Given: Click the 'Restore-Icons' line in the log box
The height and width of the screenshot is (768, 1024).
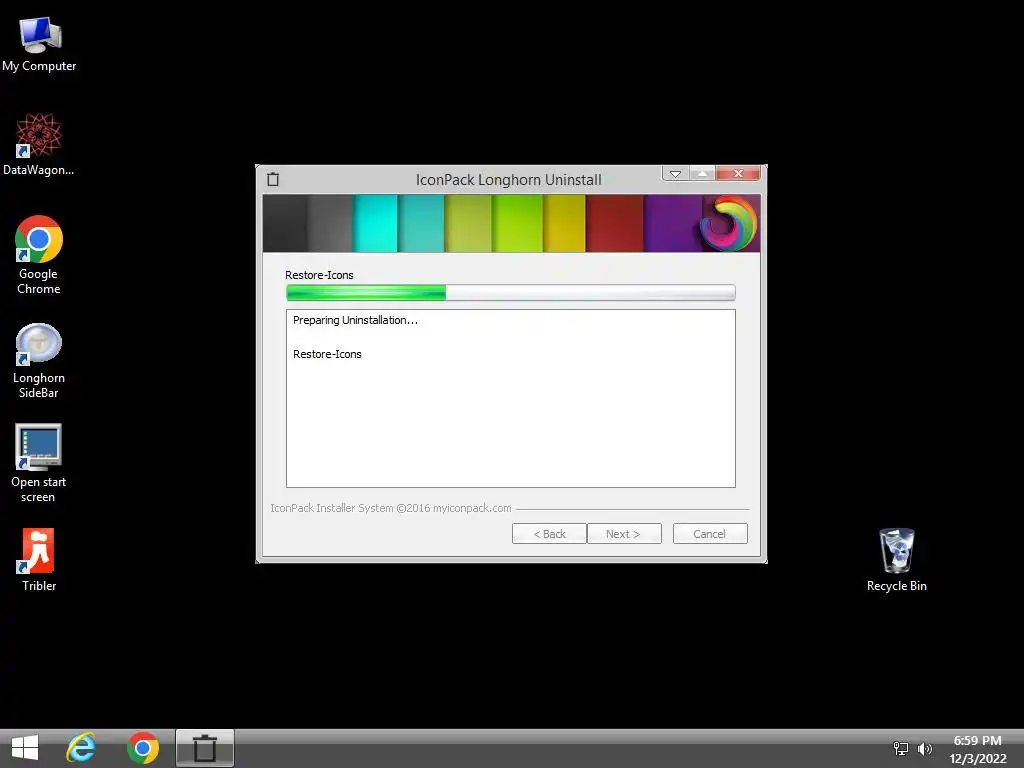Looking at the screenshot, I should [327, 354].
